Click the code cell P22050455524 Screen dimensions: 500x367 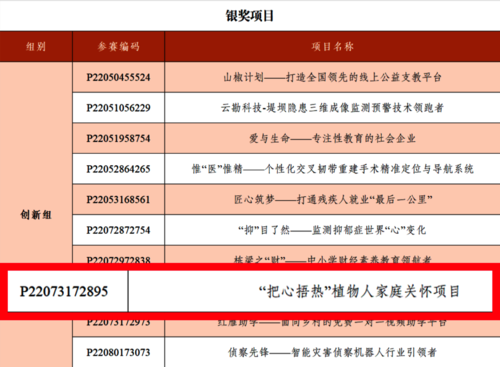118,77
